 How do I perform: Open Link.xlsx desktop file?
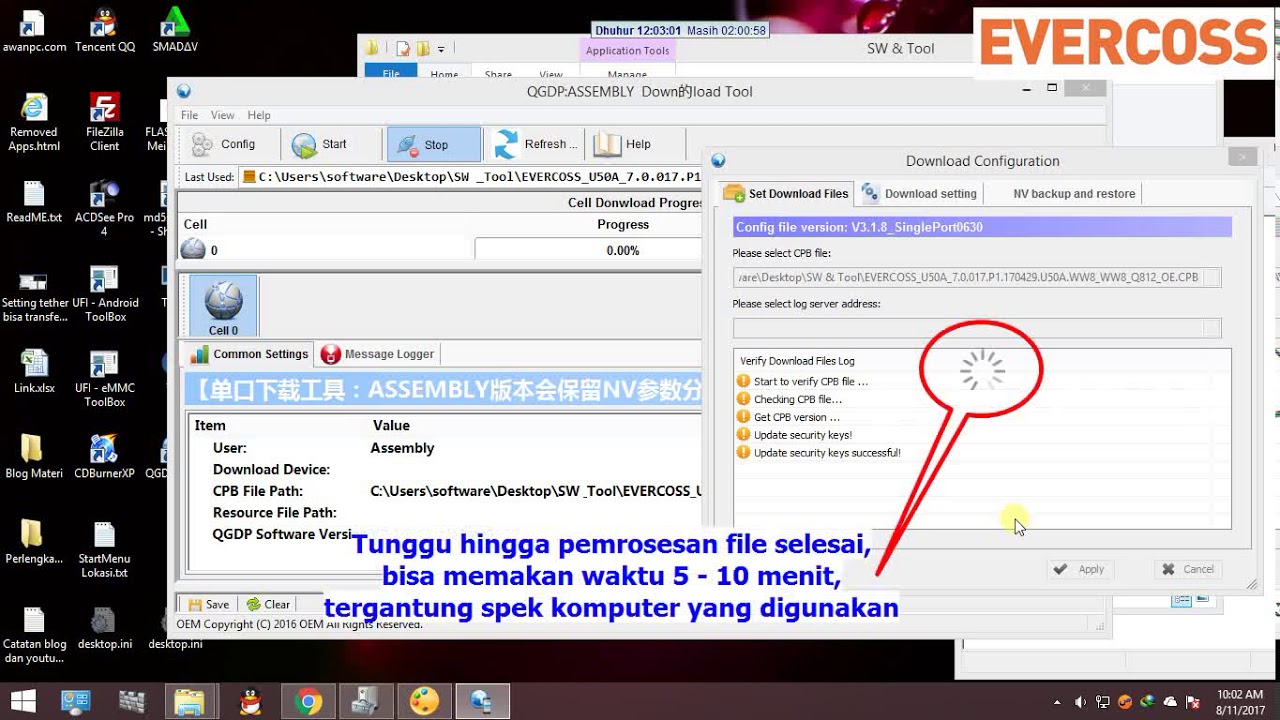point(34,372)
